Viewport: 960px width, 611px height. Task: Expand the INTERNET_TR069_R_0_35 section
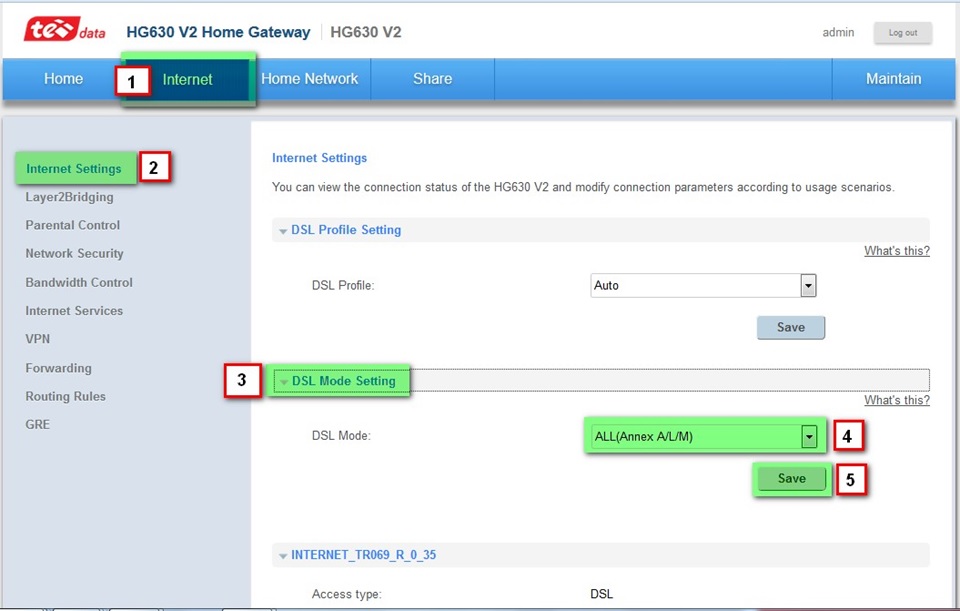[x=361, y=555]
